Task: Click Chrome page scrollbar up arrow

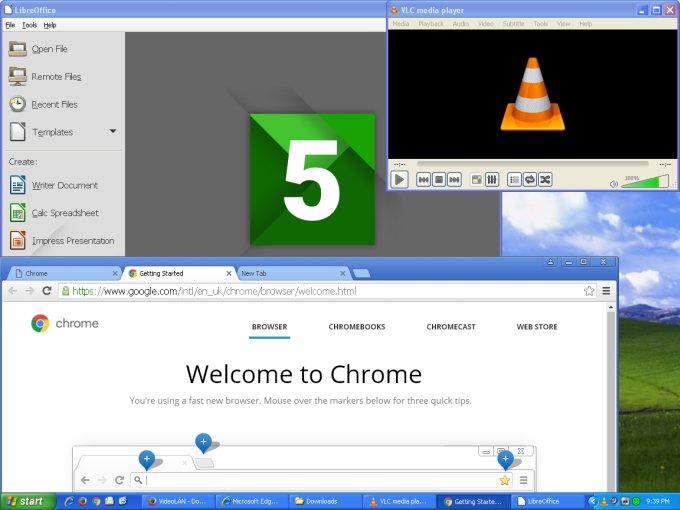Action: (611, 307)
